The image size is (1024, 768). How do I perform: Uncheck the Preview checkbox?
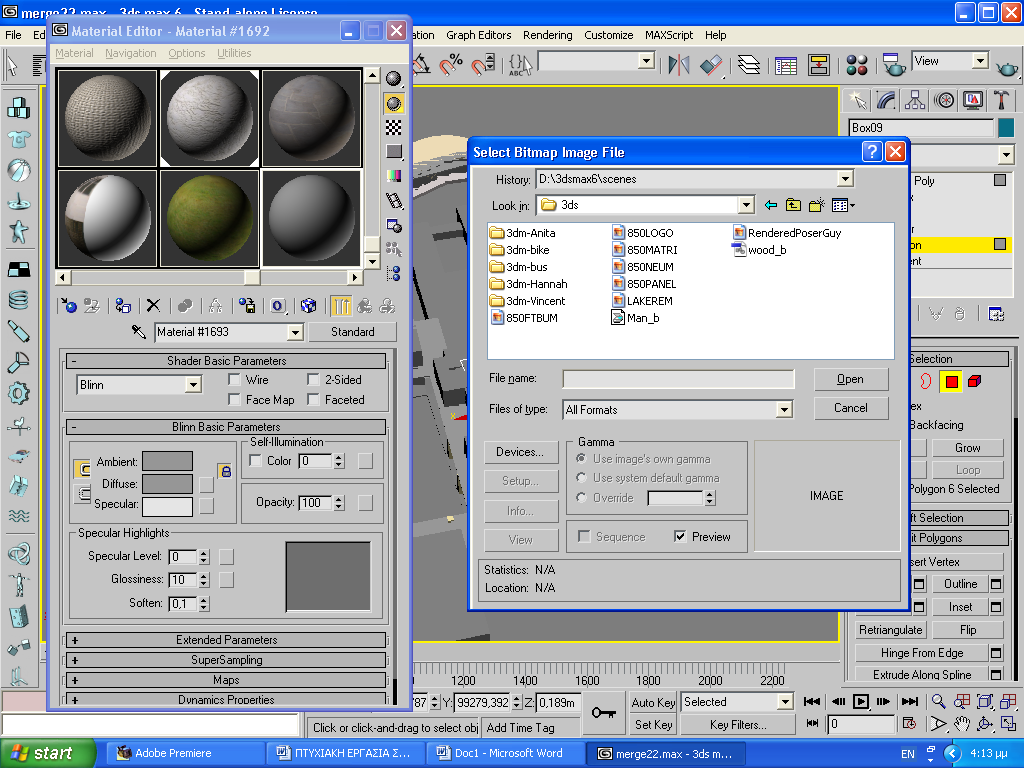tap(680, 536)
